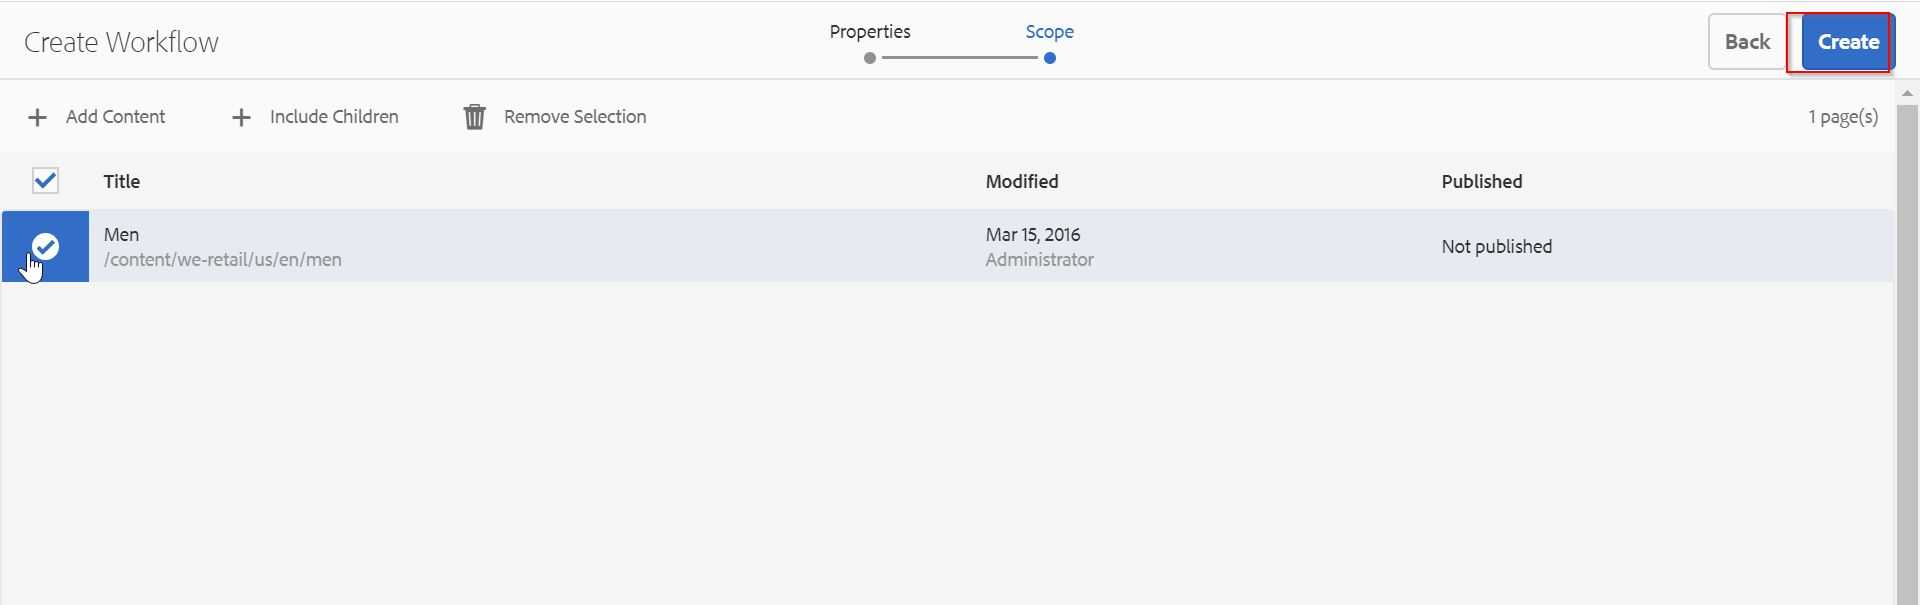Viewport: 1920px width, 605px height.
Task: Go to the Properties step label
Action: click(870, 32)
